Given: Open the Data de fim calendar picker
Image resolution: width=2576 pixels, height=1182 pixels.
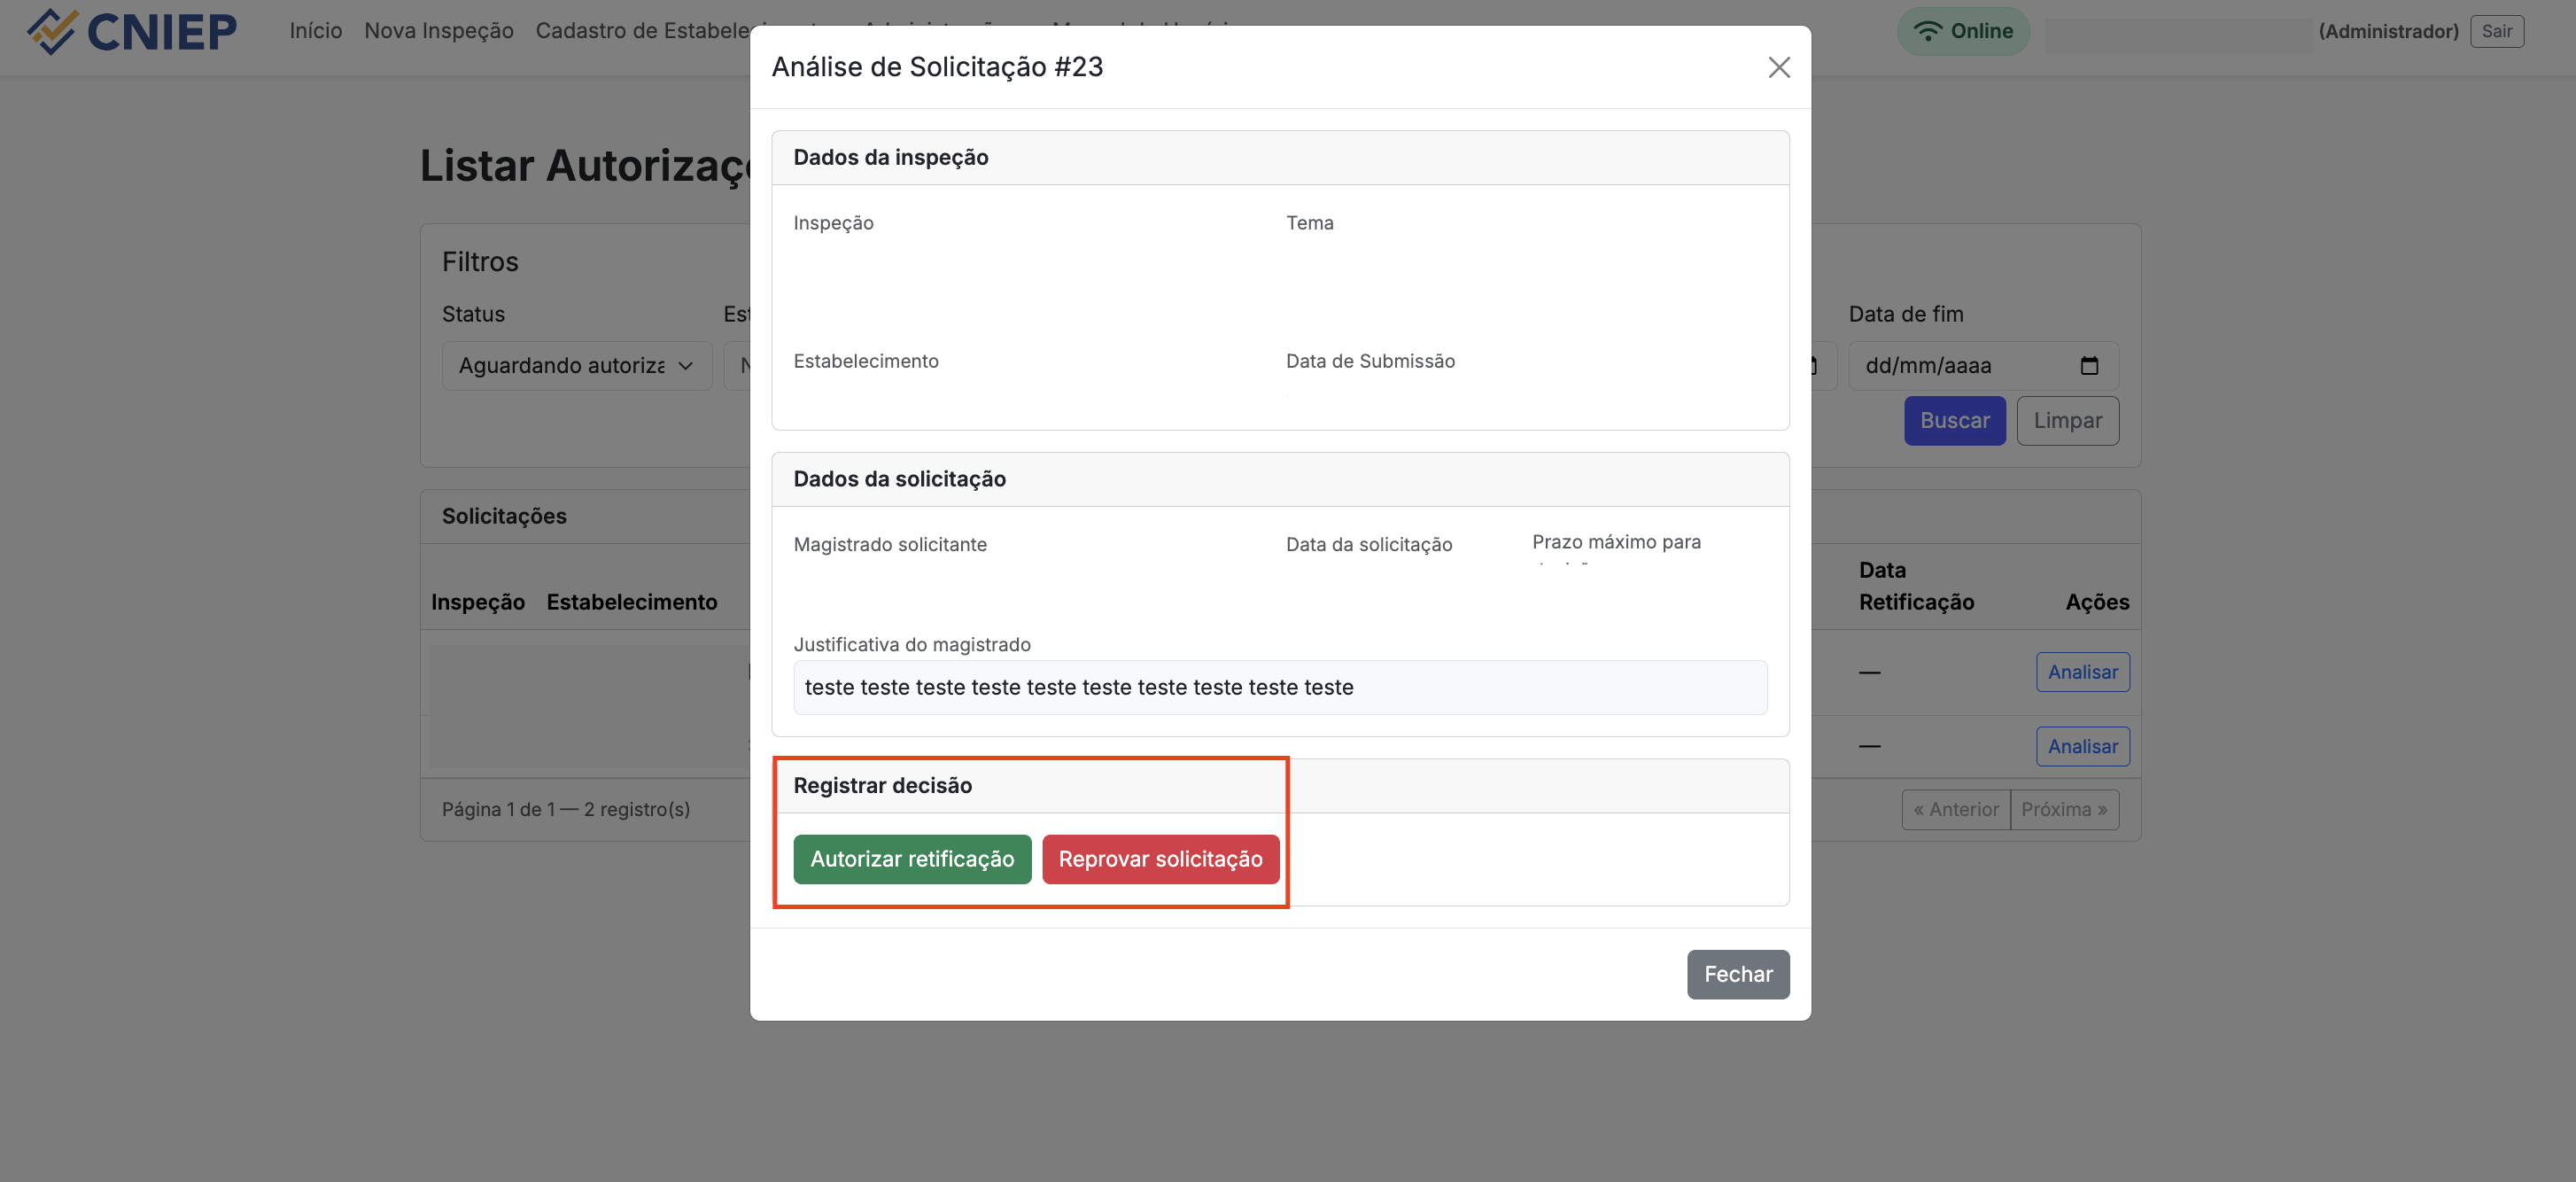Looking at the screenshot, I should (x=2089, y=365).
